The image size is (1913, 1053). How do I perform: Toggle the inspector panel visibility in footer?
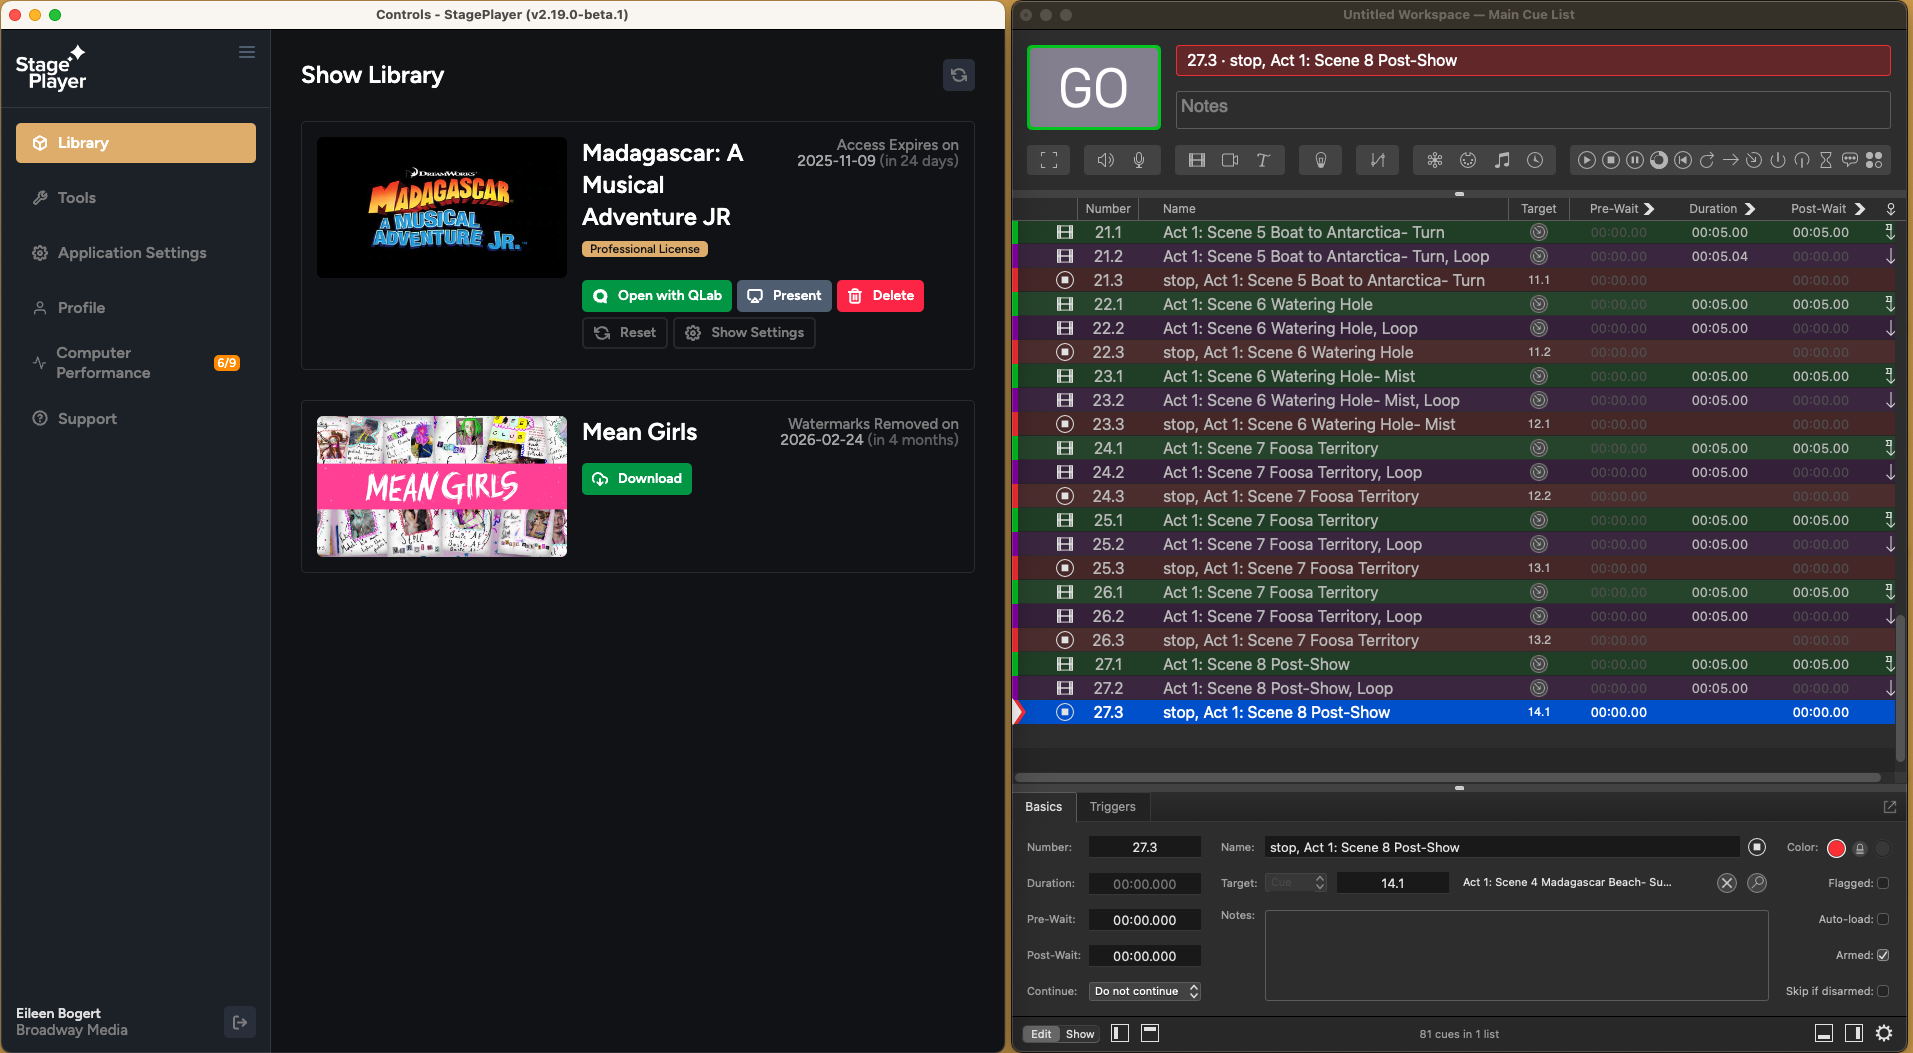coord(1824,1033)
